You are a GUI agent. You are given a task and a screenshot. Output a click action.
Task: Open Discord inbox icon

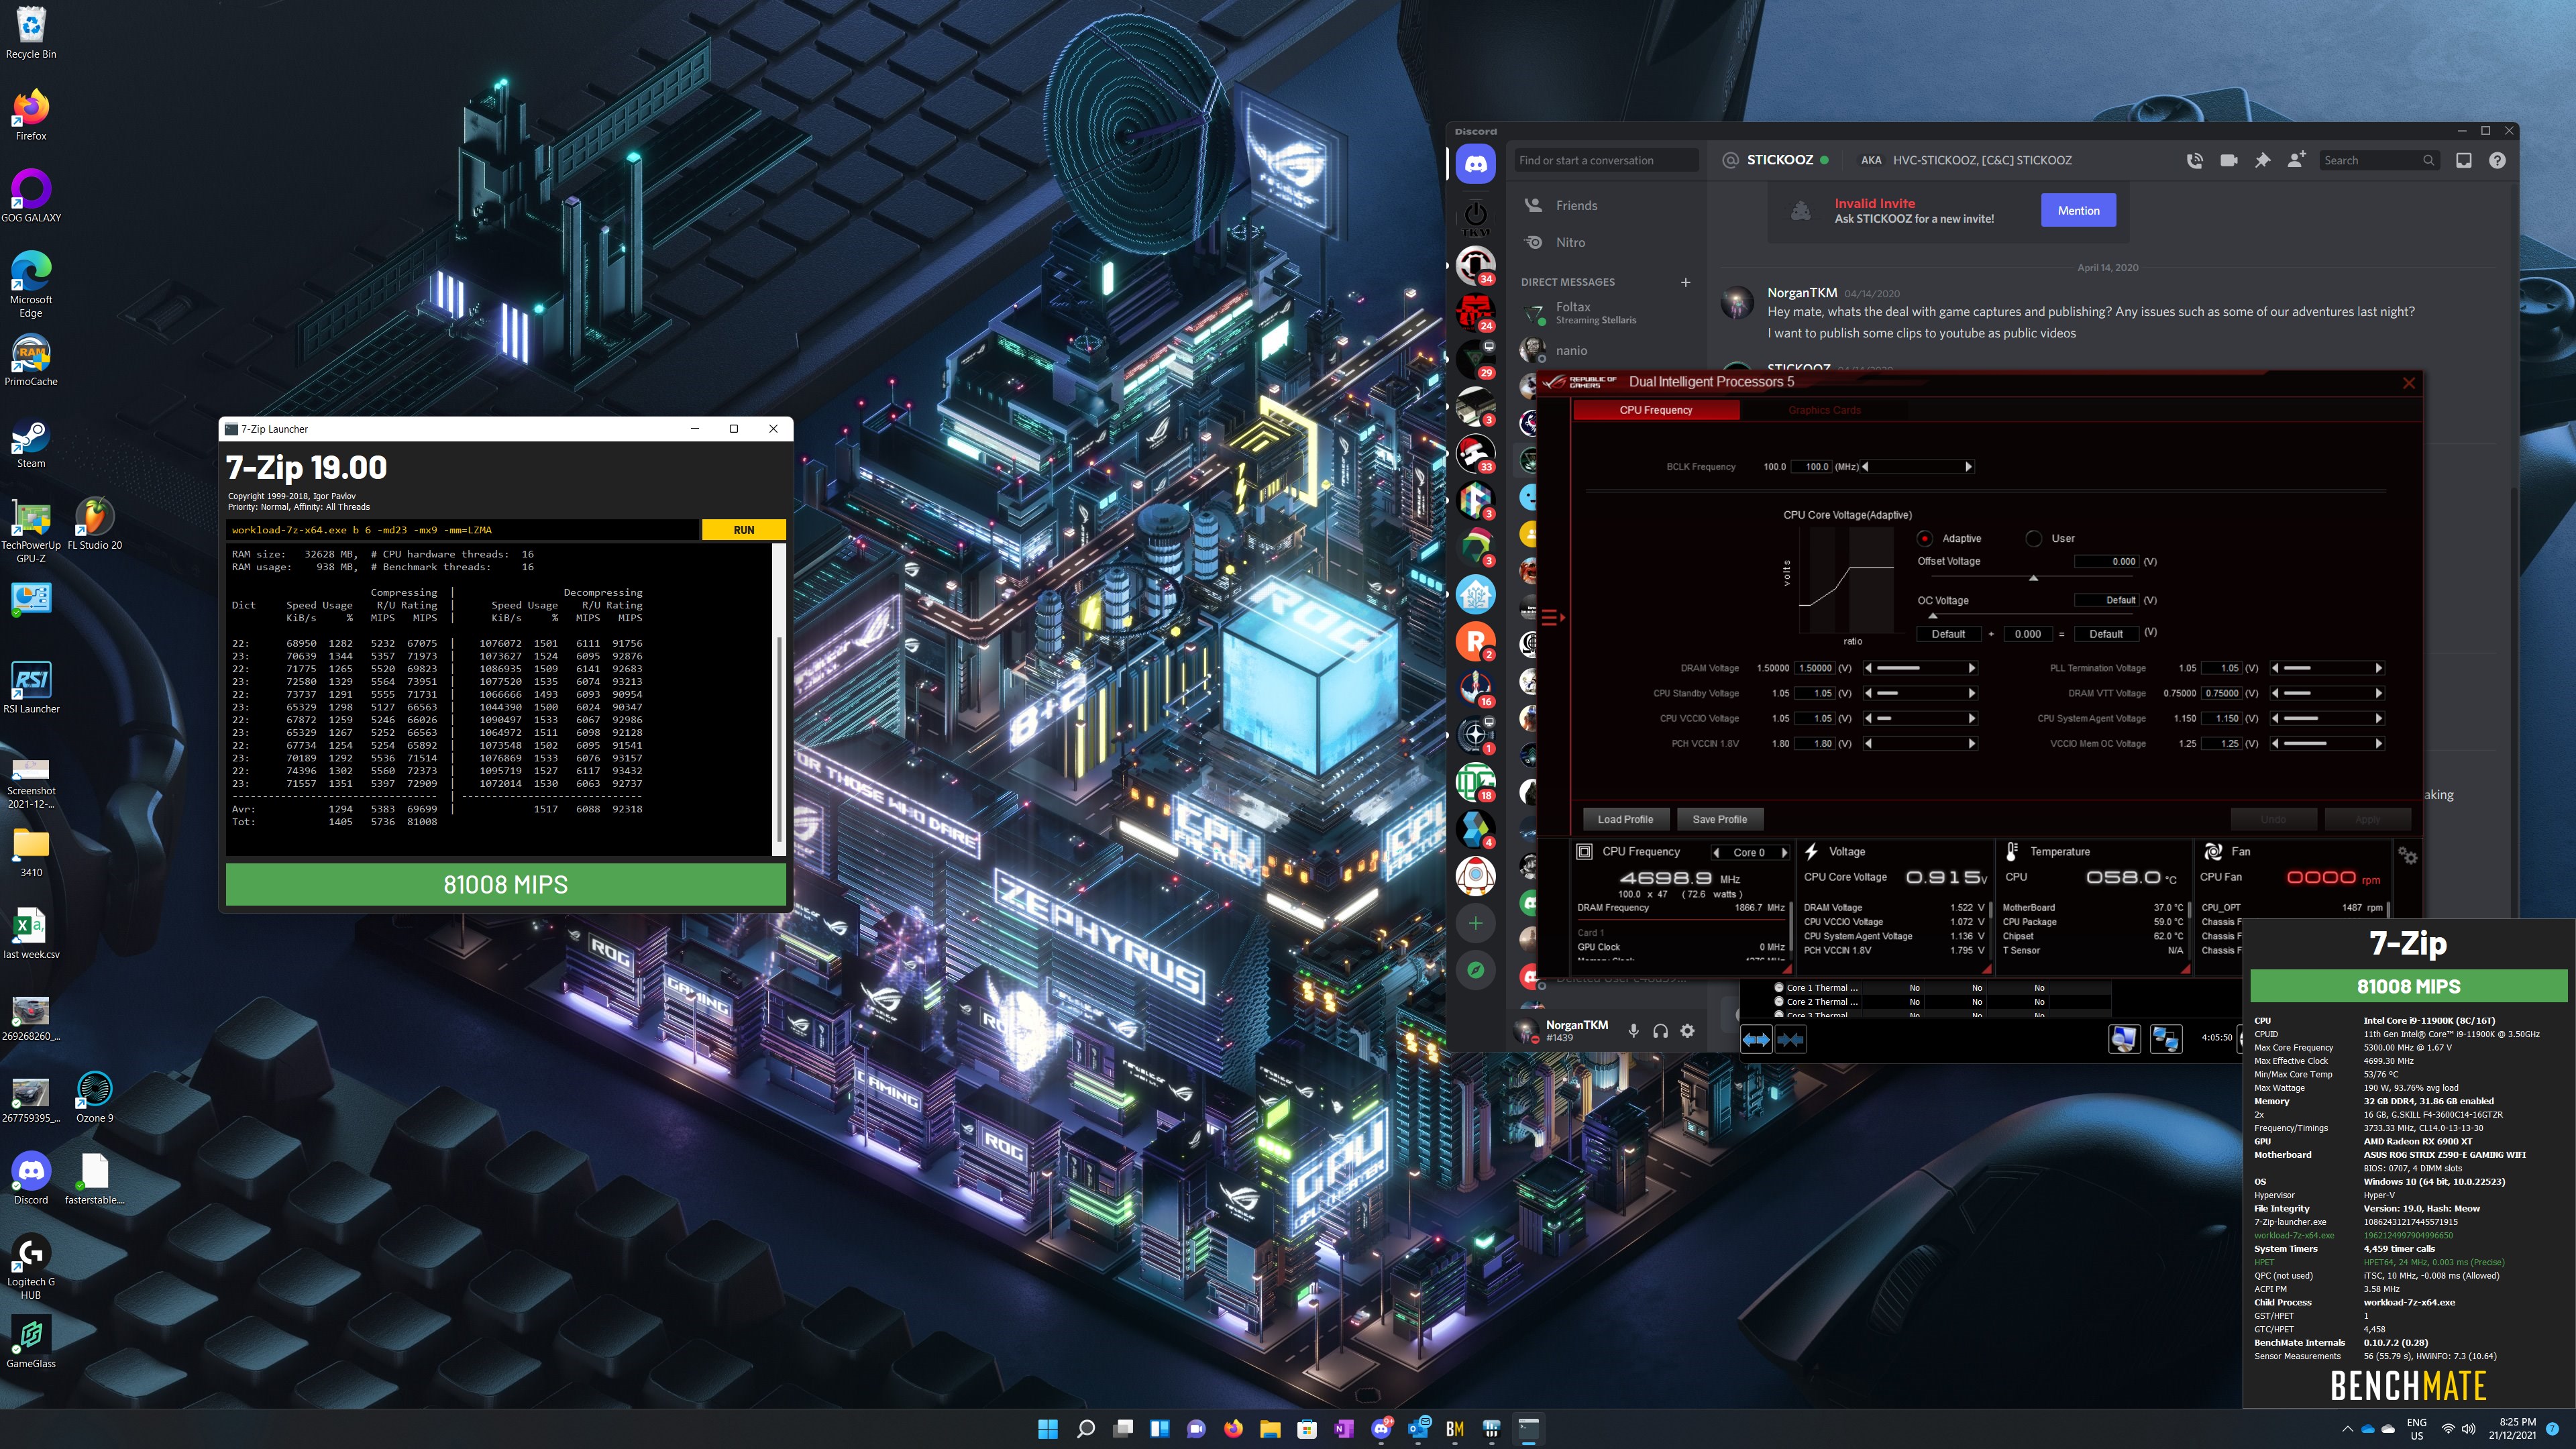point(2464,160)
